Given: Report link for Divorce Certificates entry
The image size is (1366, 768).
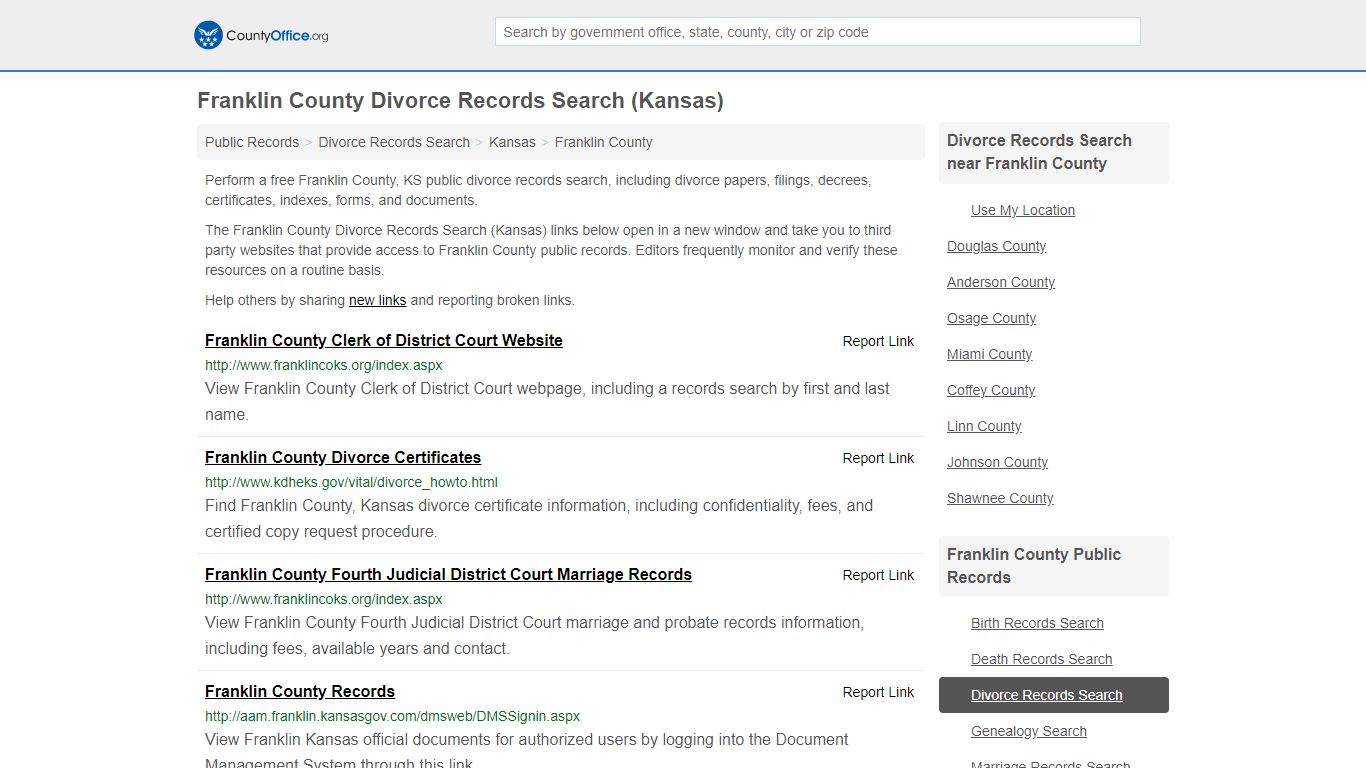Looking at the screenshot, I should [878, 458].
